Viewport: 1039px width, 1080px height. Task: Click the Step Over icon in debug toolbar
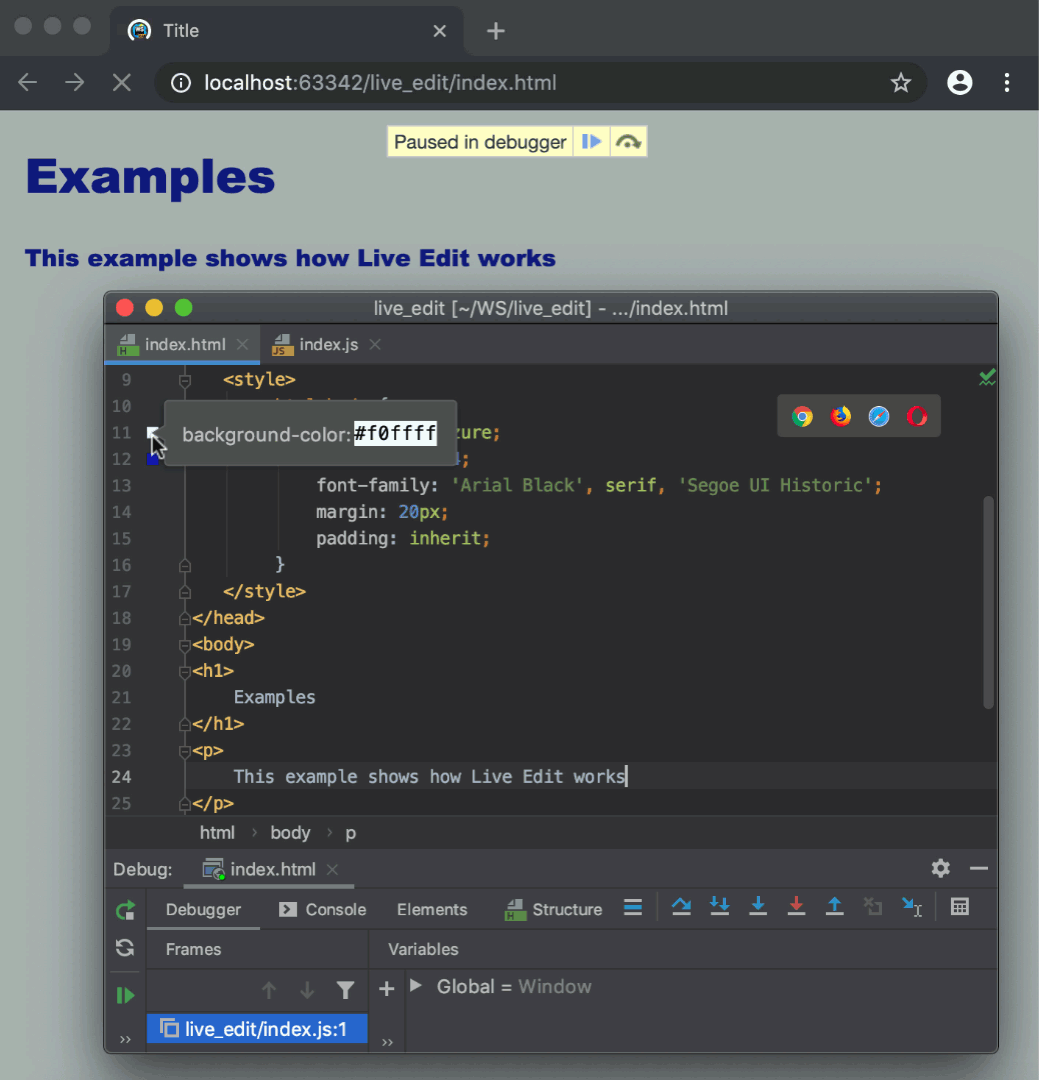click(x=681, y=907)
